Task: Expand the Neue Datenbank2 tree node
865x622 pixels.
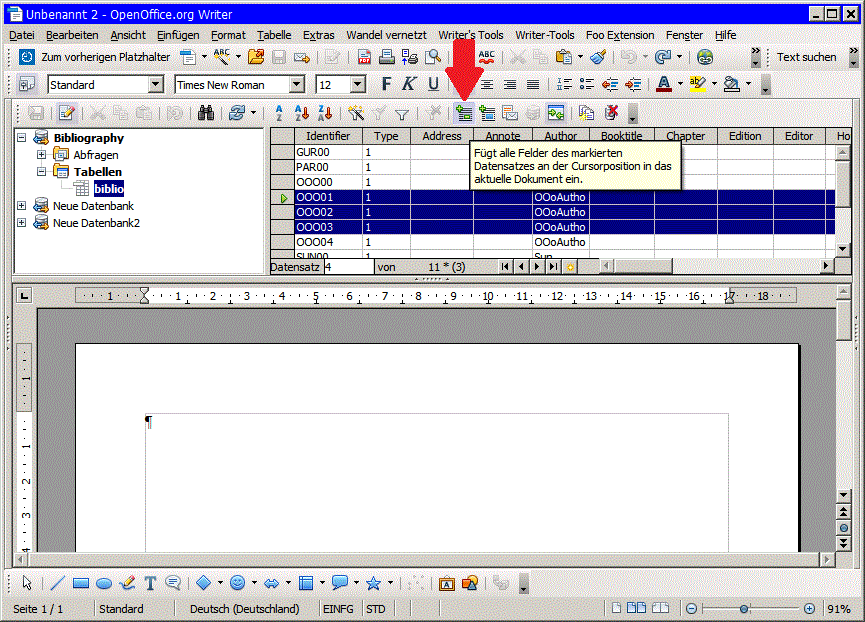Action: (22, 223)
